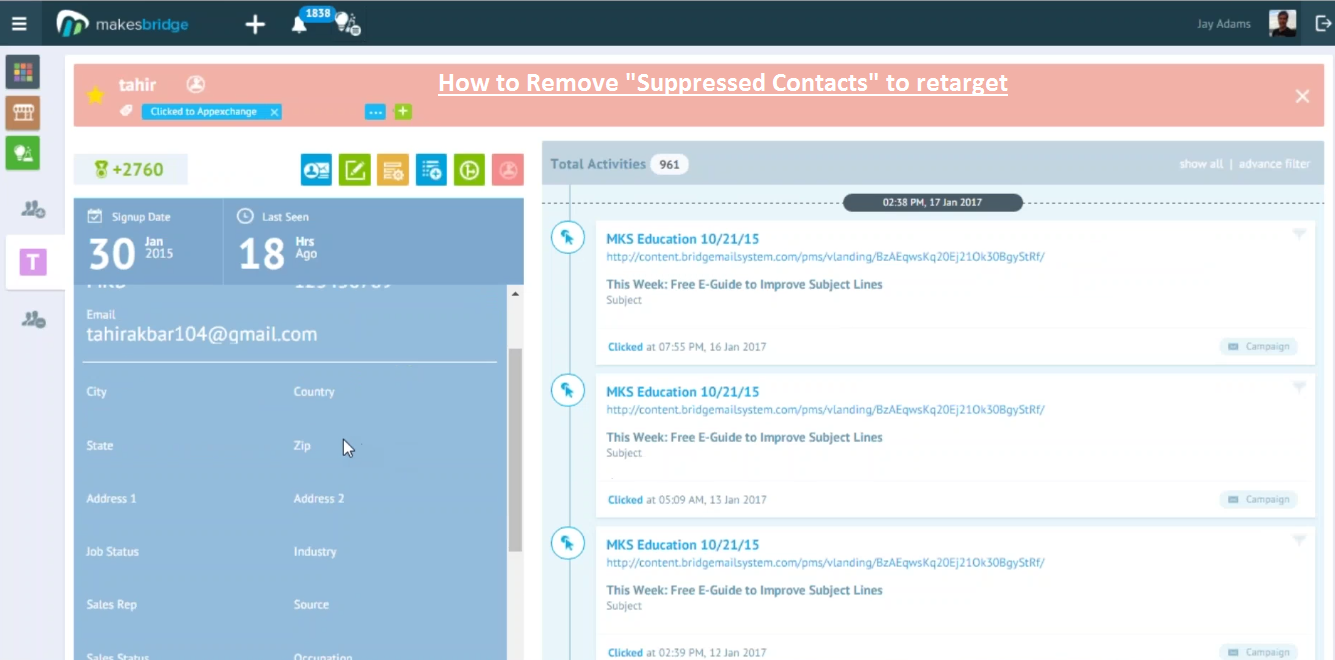Open the brown marketplace store sidebar icon
Image resolution: width=1335 pixels, height=660 pixels.
pos(23,113)
